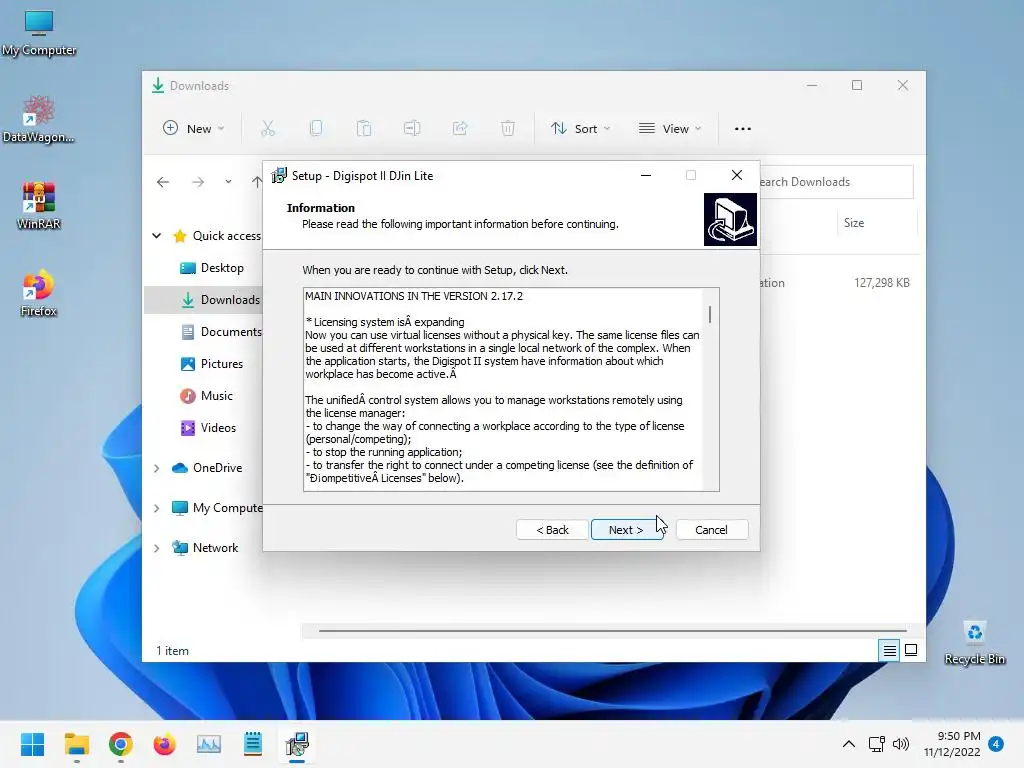1024x768 pixels.
Task: Expand the My Computer tree node
Action: 157,508
